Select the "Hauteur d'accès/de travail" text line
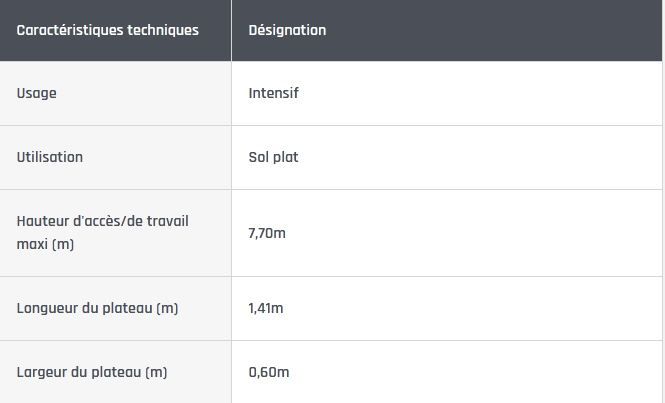The width and height of the screenshot is (665, 403). 103,221
